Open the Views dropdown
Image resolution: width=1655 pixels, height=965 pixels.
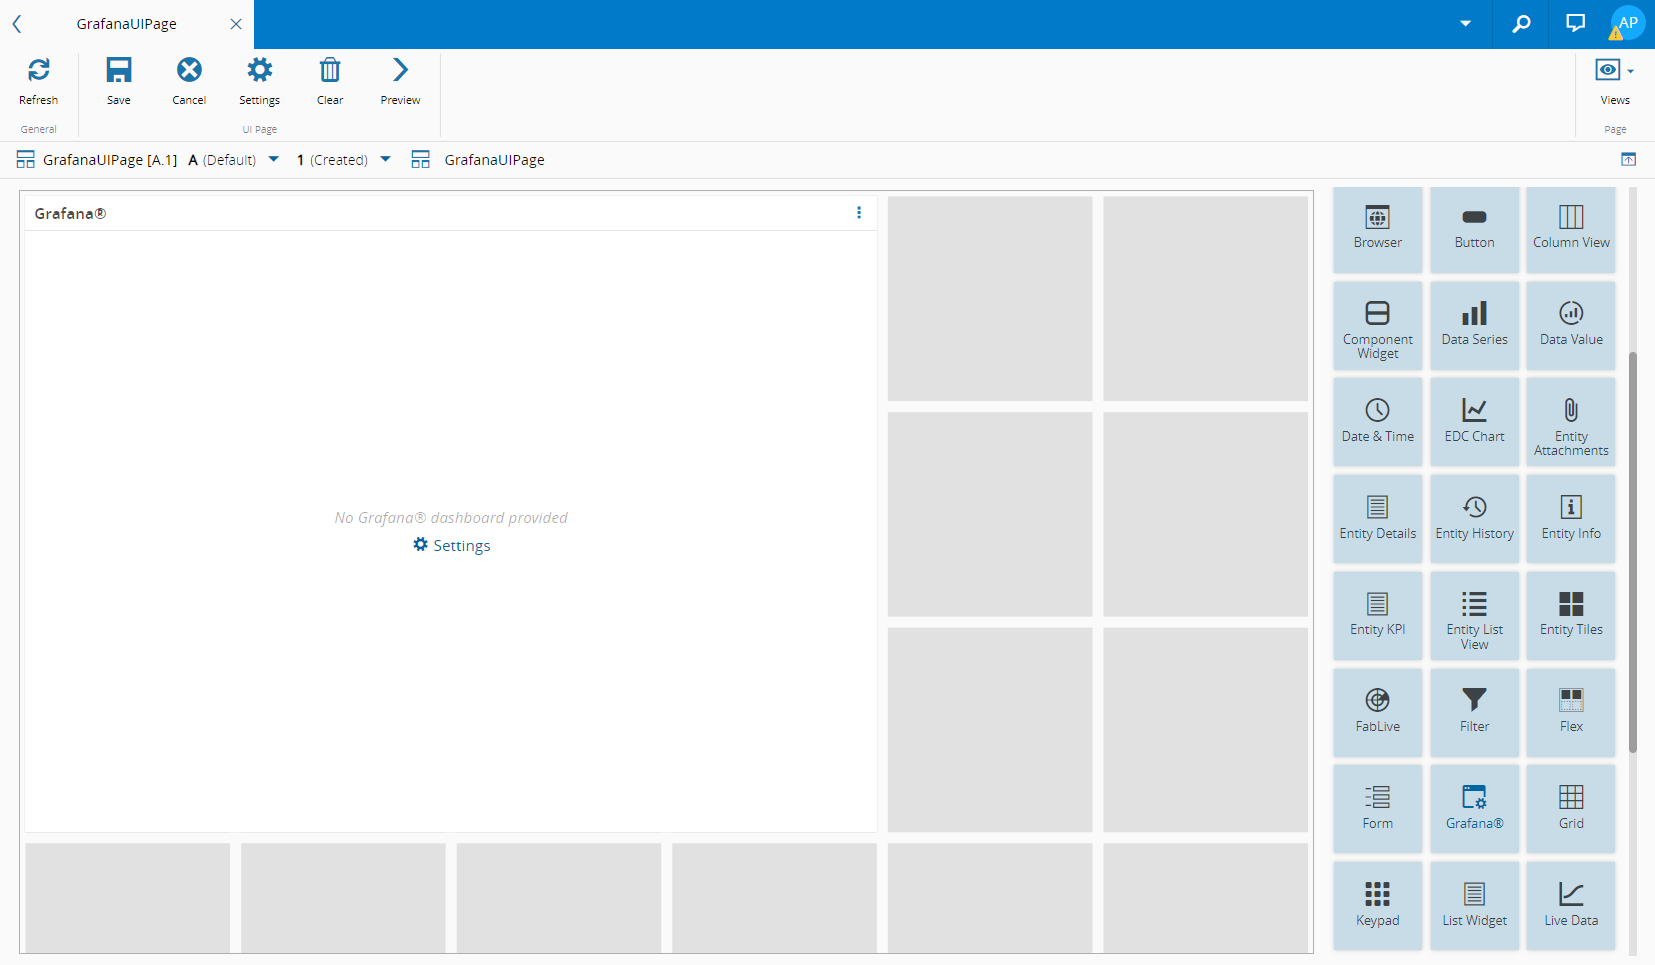pos(1615,80)
